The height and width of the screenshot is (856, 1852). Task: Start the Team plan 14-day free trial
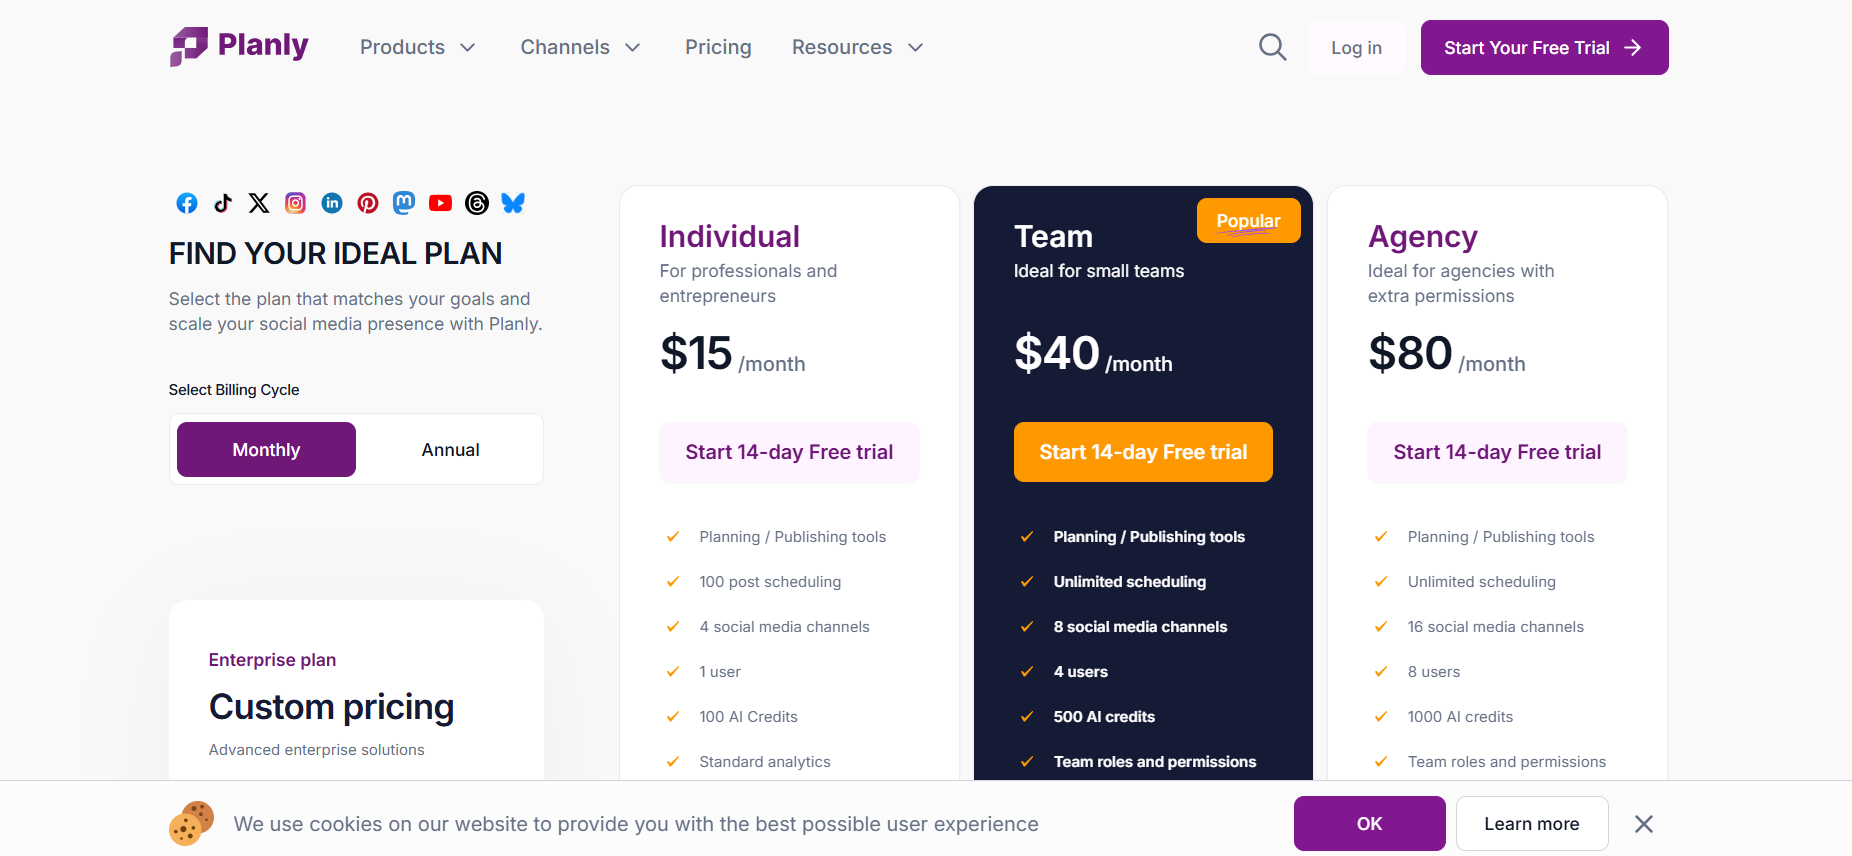tap(1143, 452)
